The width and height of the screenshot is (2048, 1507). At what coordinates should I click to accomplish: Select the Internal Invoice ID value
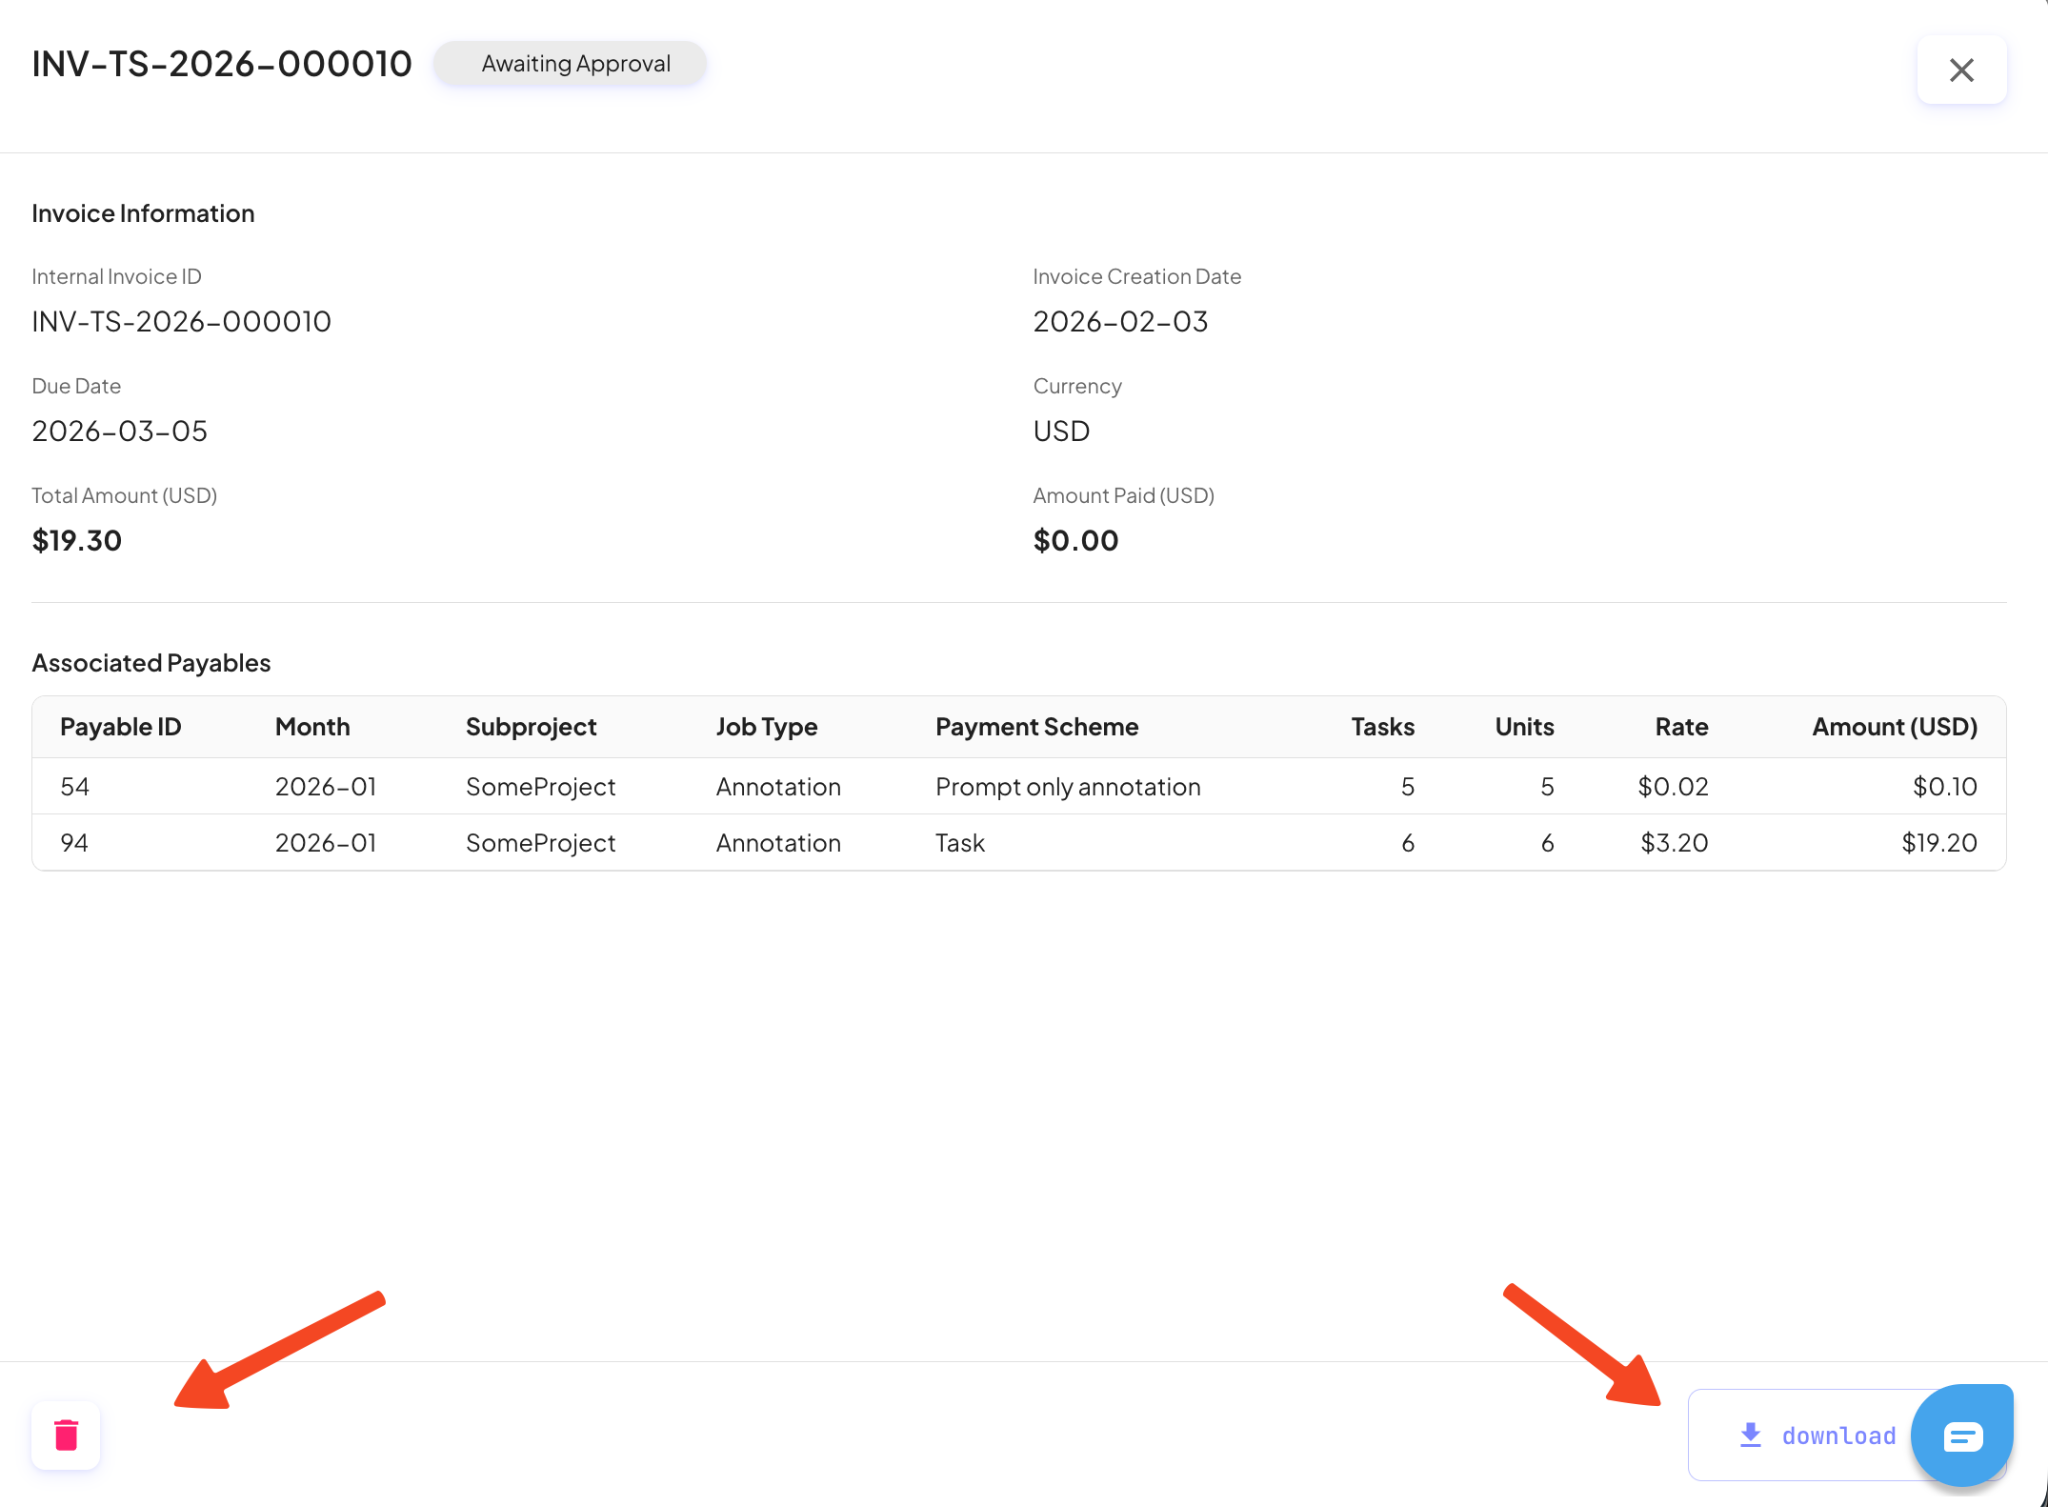pyautogui.click(x=182, y=321)
